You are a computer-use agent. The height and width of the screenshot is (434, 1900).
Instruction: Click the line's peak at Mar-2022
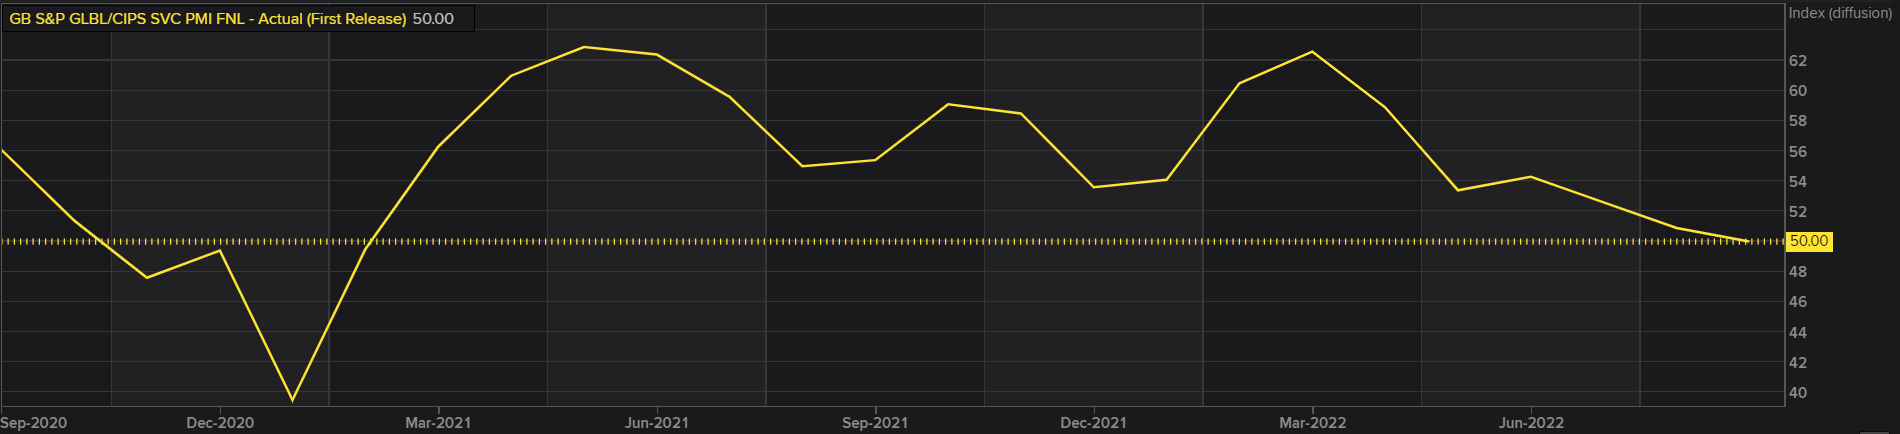[x=1312, y=52]
